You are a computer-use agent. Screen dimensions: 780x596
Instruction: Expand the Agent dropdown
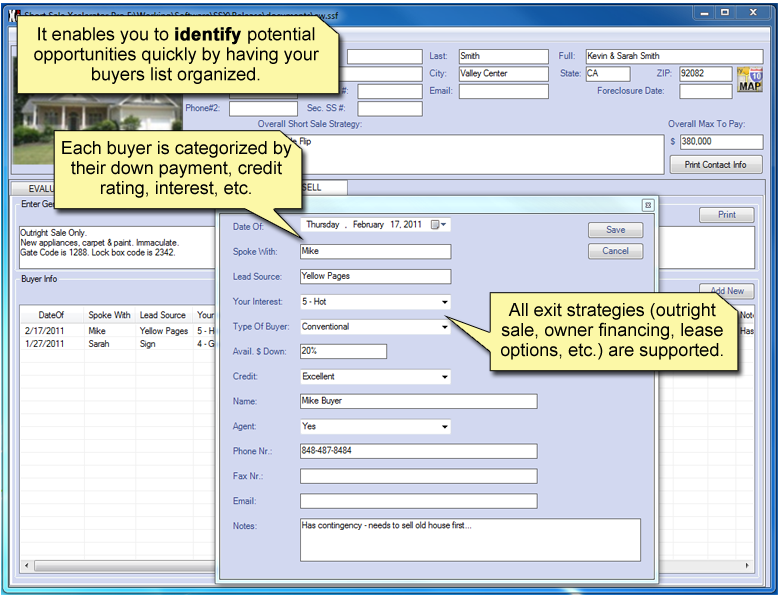tap(444, 426)
